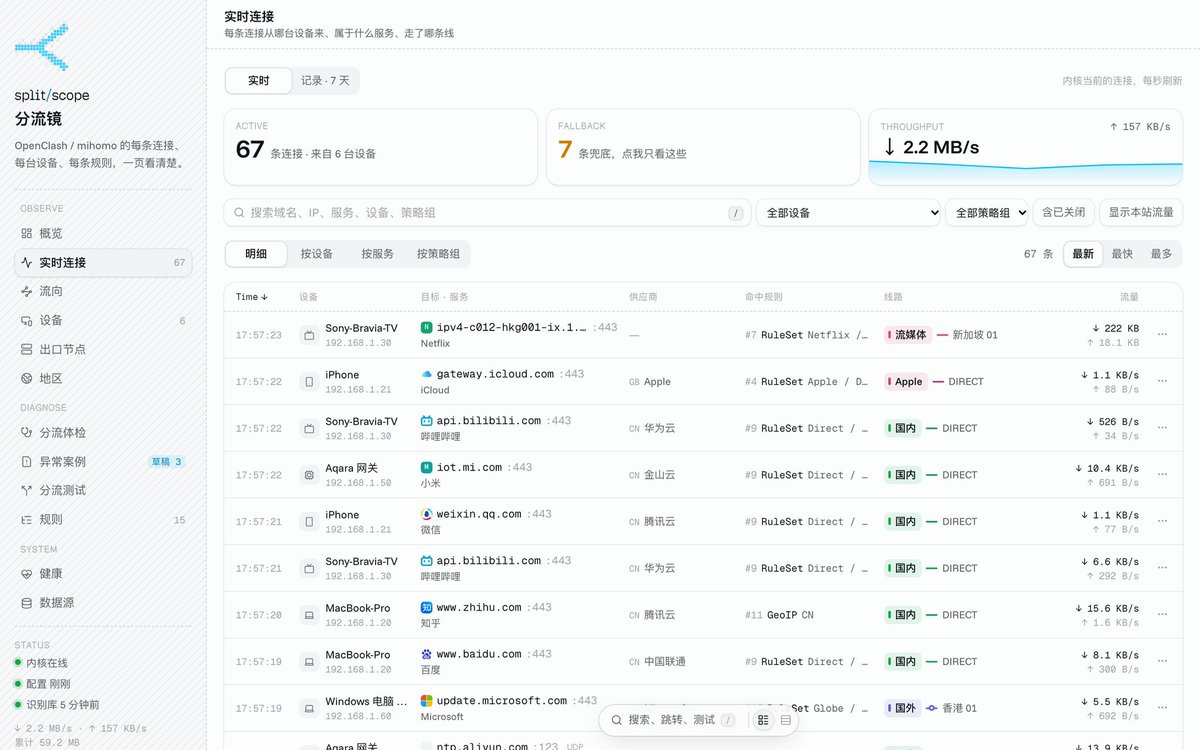Open row menu for www.zhihu.com

[1162, 615]
